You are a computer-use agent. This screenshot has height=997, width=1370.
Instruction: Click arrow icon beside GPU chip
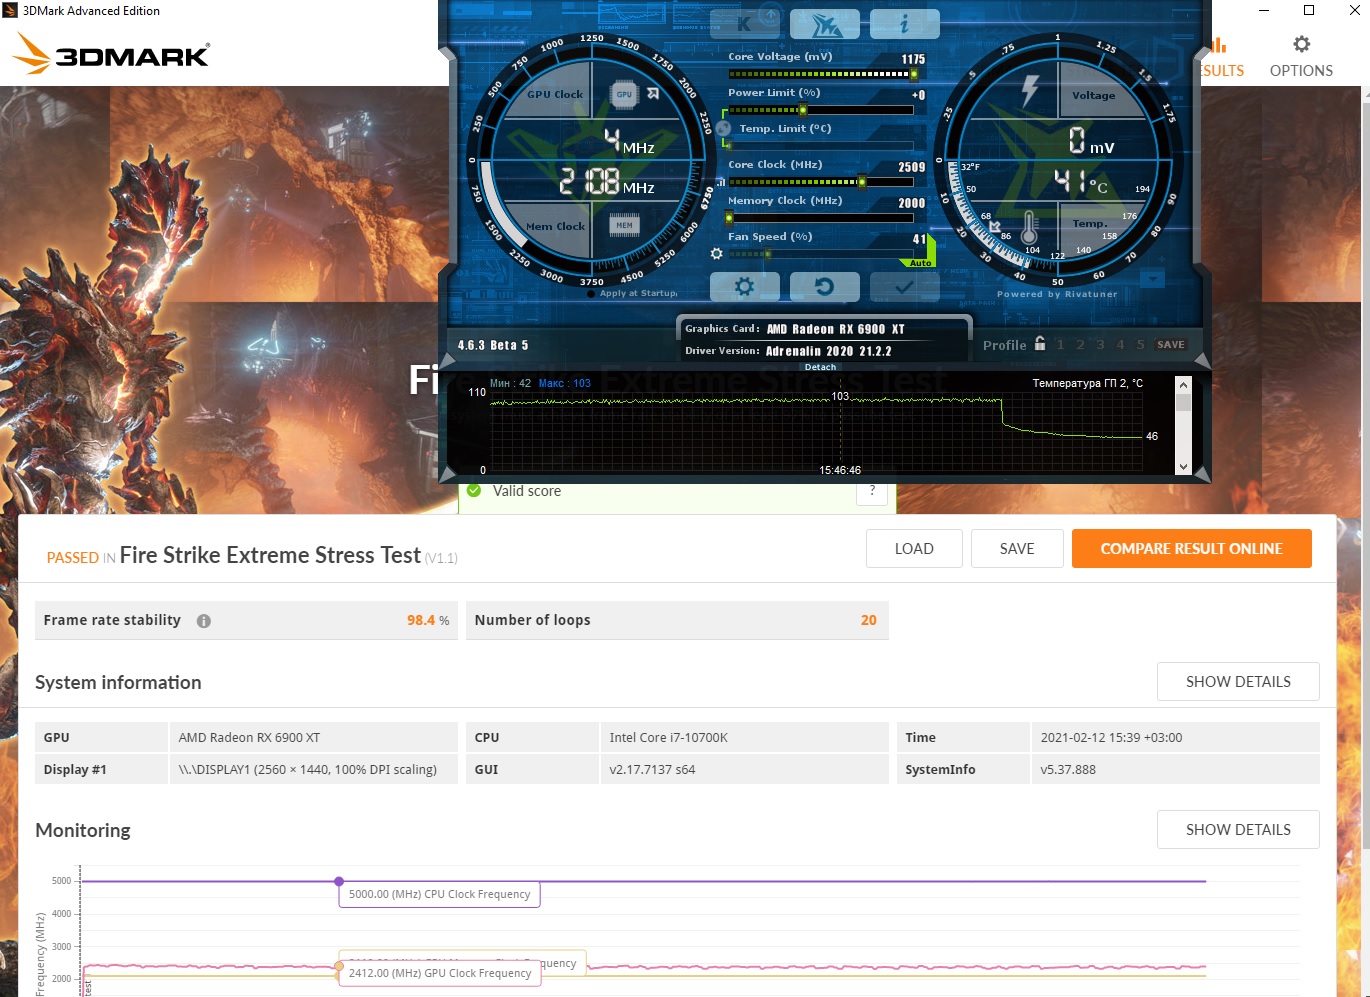(x=653, y=93)
